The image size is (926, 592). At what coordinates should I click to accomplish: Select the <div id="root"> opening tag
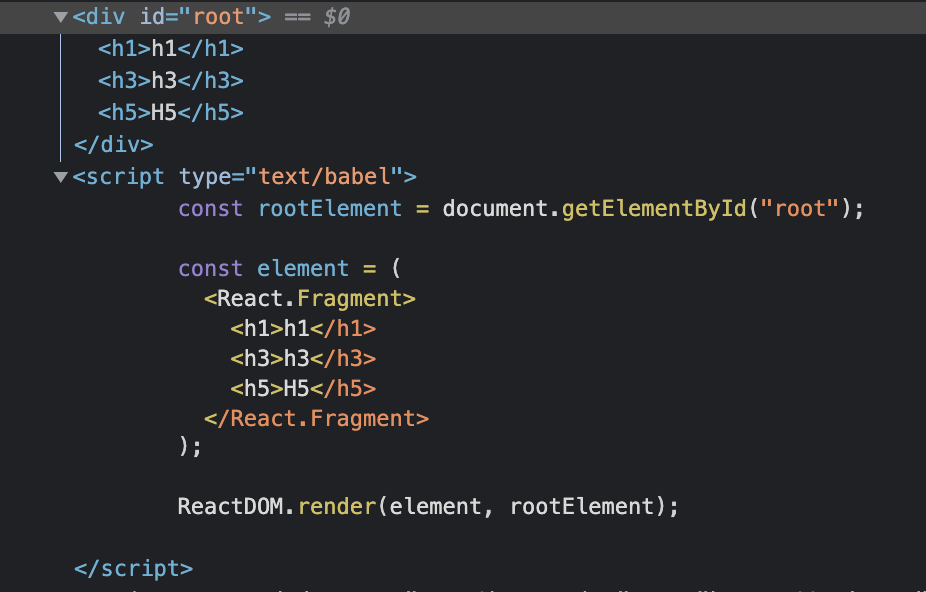pyautogui.click(x=172, y=17)
